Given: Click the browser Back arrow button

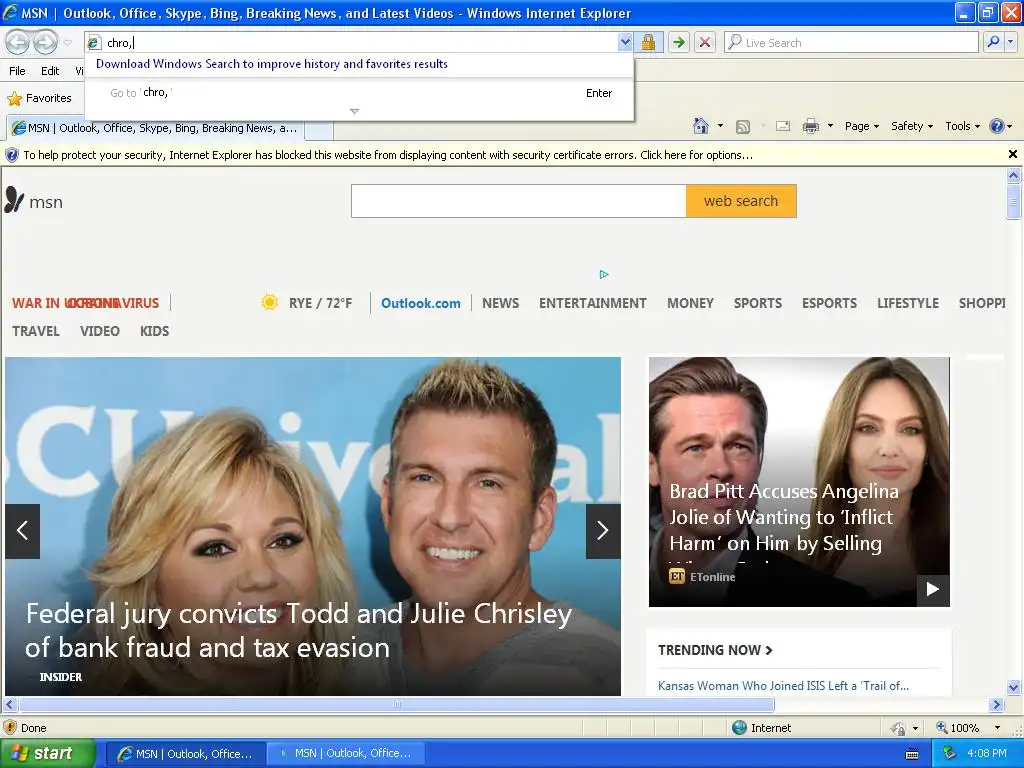Looking at the screenshot, I should (x=18, y=42).
